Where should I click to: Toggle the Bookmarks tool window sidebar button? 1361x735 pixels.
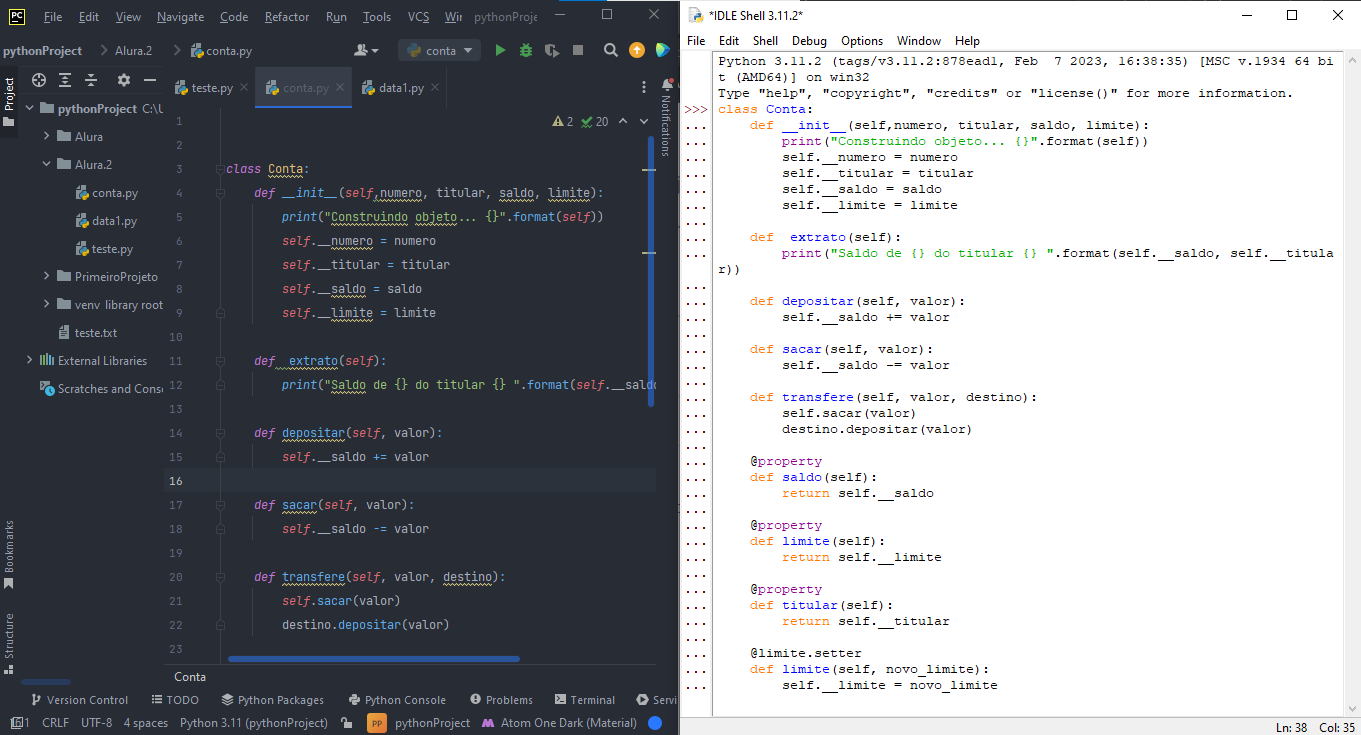[x=9, y=554]
